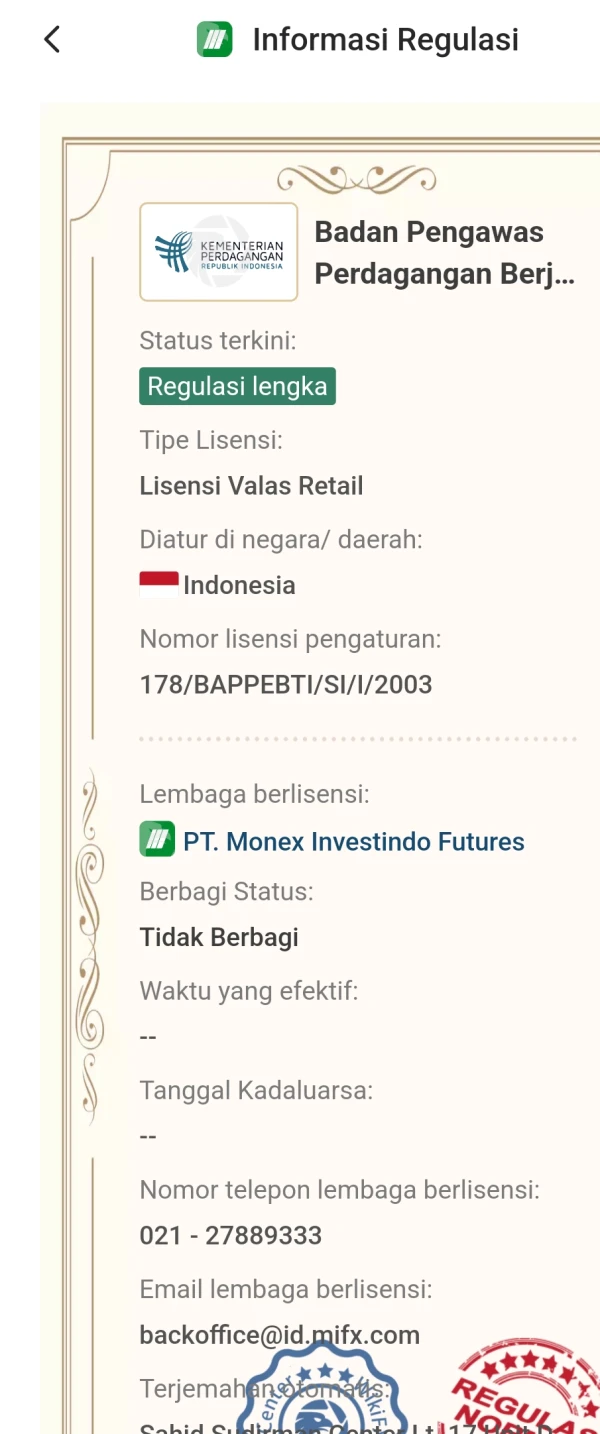The height and width of the screenshot is (1434, 600).
Task: Tap the Regulasi lengka status badge
Action: click(x=237, y=386)
